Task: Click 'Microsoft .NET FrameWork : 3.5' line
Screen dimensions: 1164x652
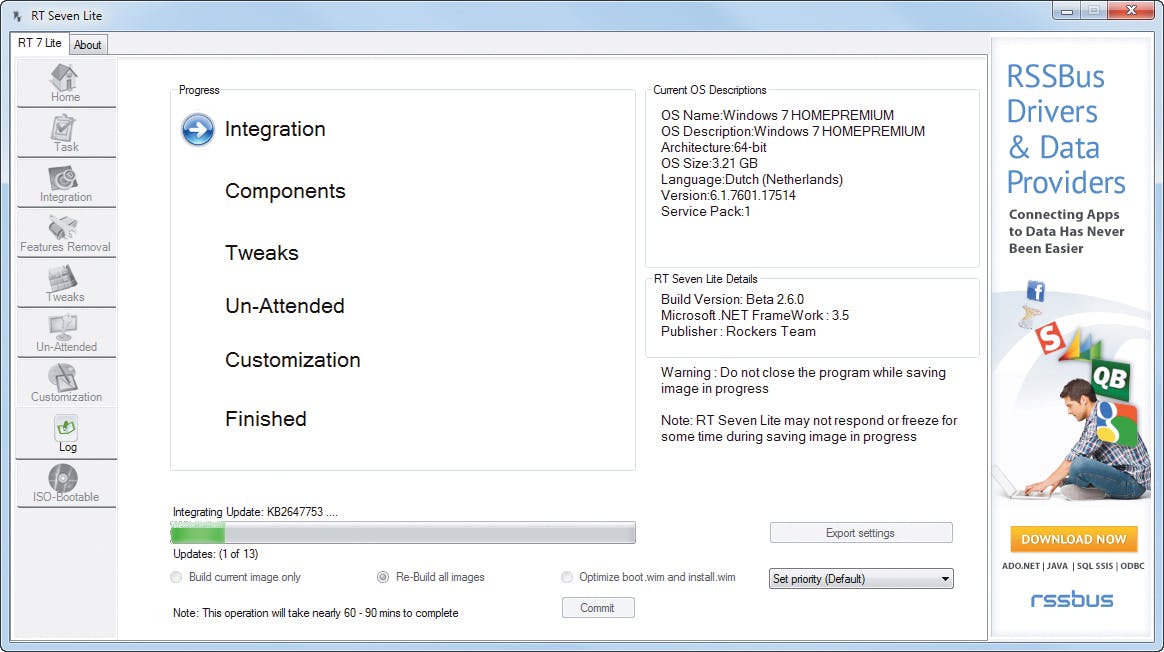Action: pyautogui.click(x=755, y=316)
